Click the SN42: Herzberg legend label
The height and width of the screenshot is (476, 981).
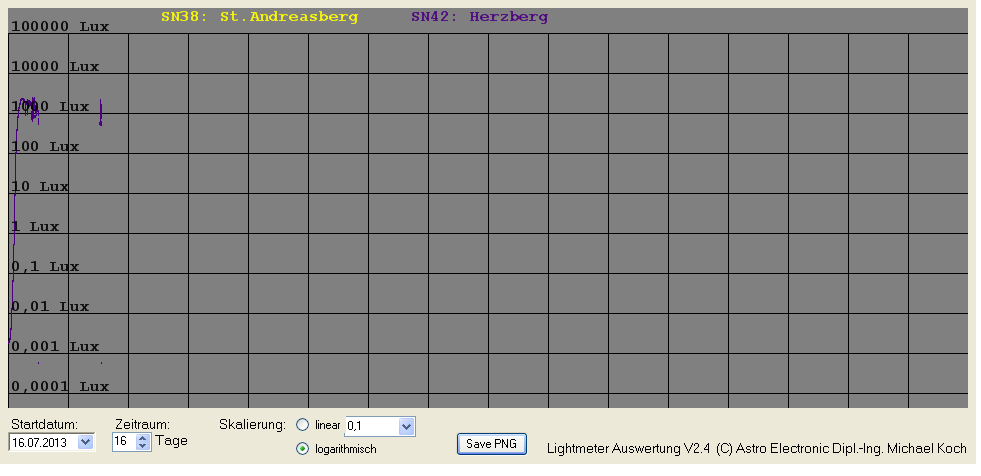(479, 17)
